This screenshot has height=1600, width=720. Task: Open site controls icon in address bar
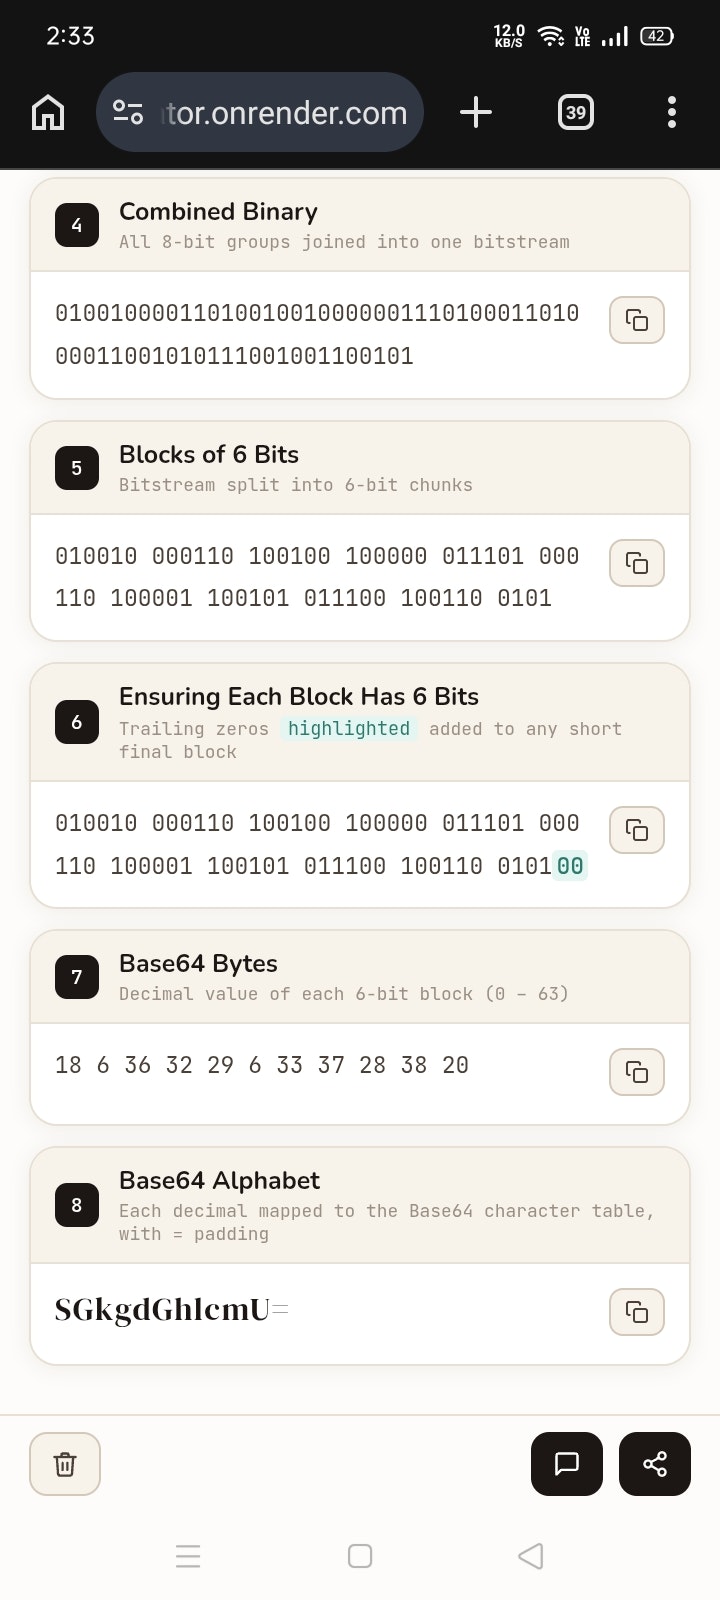(x=127, y=112)
